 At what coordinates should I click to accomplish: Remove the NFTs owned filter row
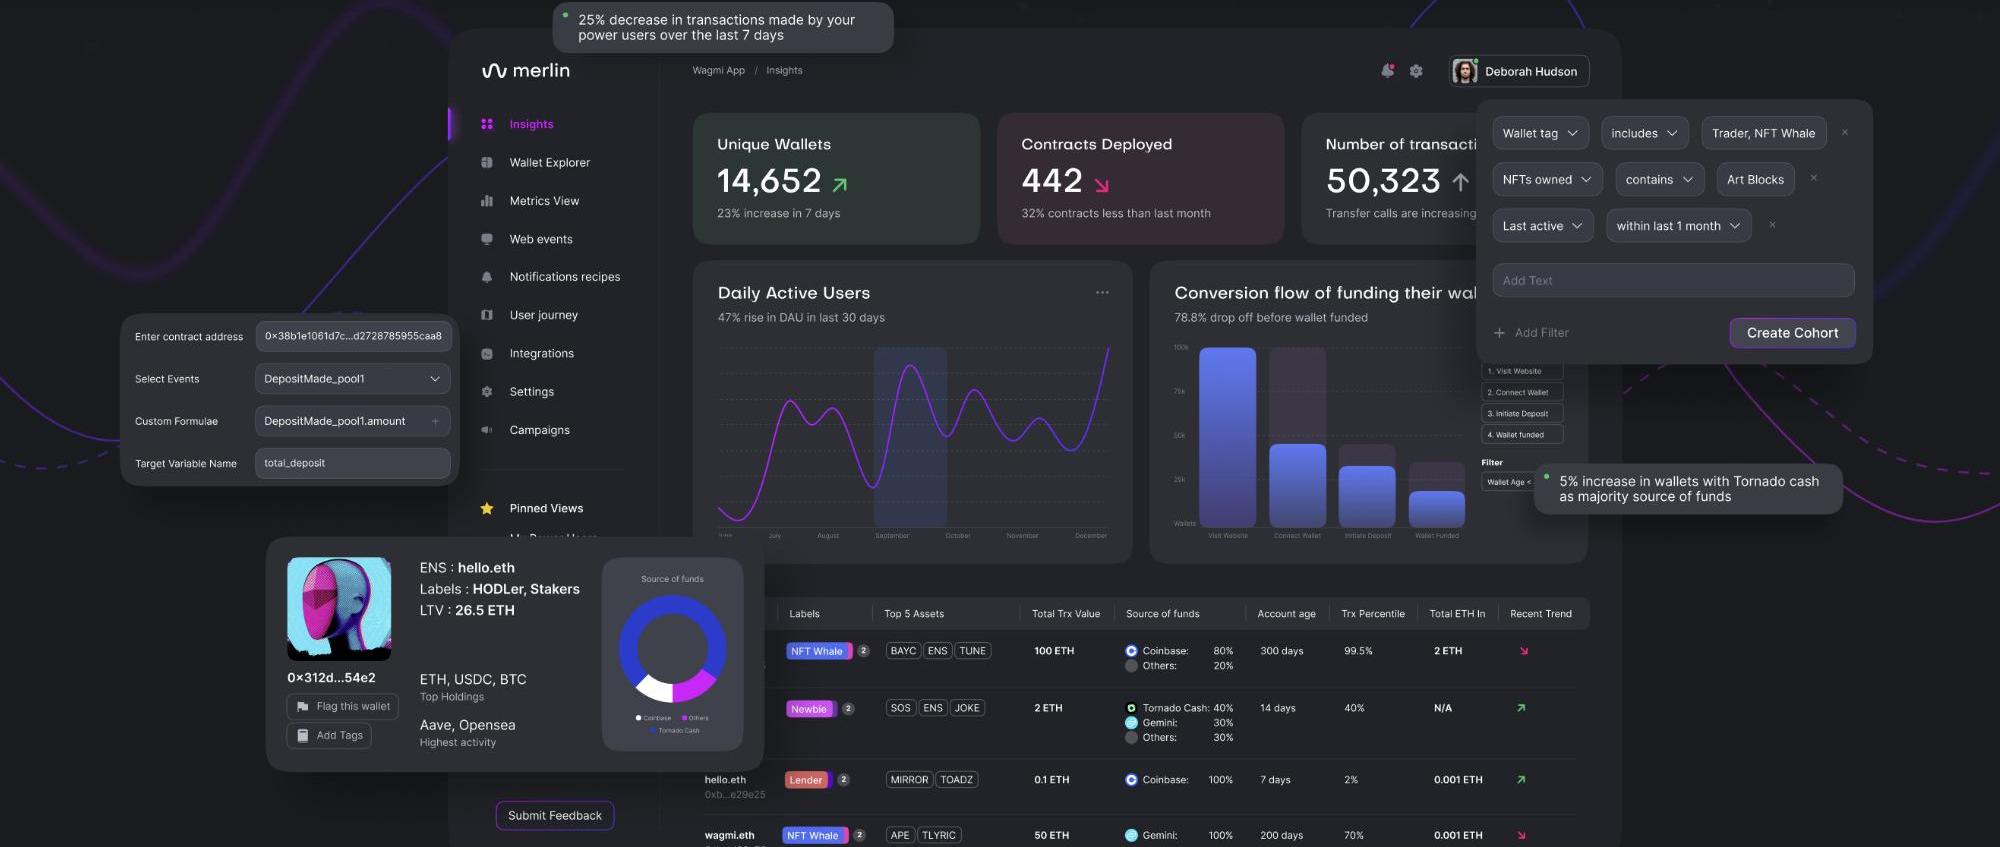pyautogui.click(x=1814, y=179)
